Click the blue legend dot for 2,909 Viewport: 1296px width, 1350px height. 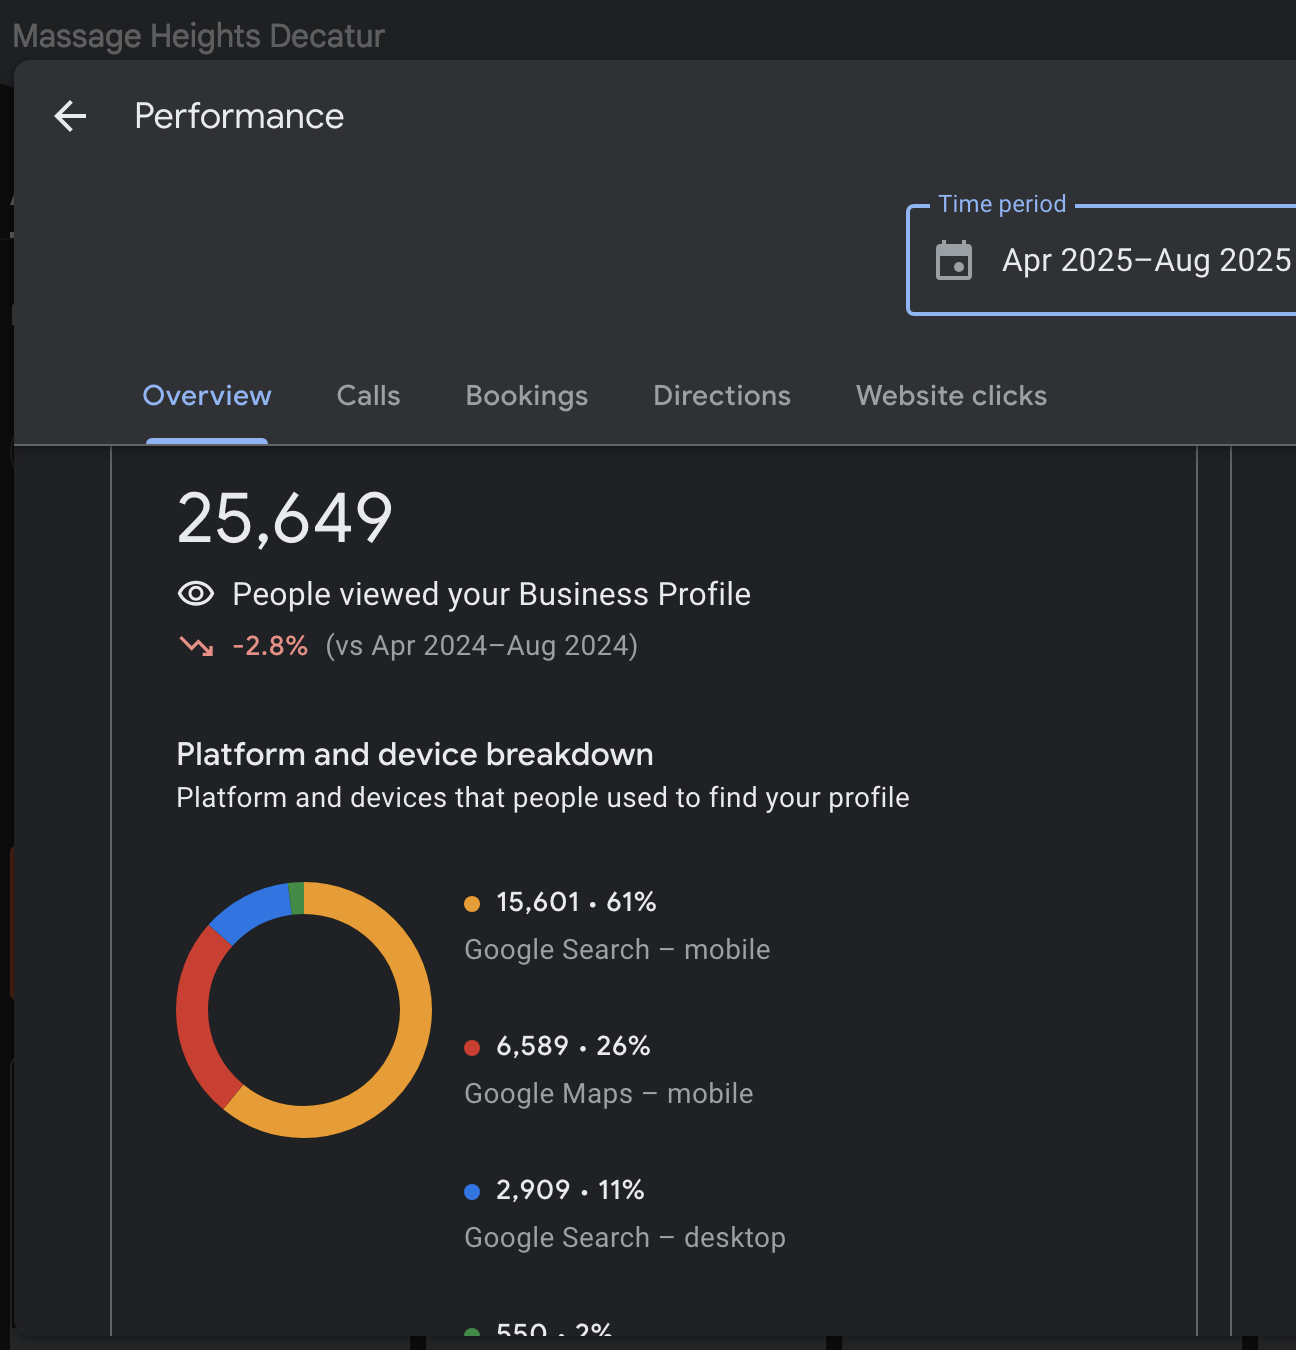tap(472, 1192)
